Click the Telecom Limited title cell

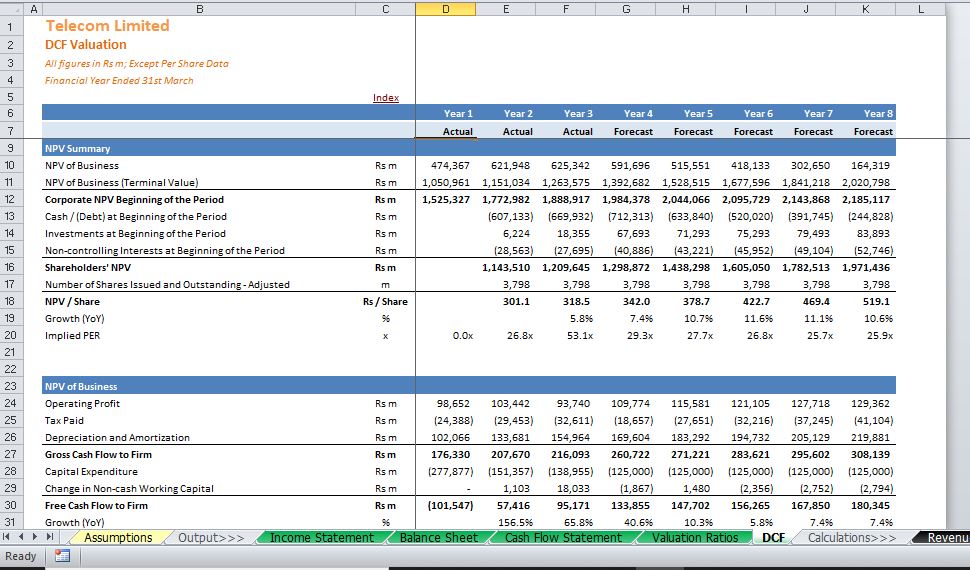pyautogui.click(x=107, y=26)
